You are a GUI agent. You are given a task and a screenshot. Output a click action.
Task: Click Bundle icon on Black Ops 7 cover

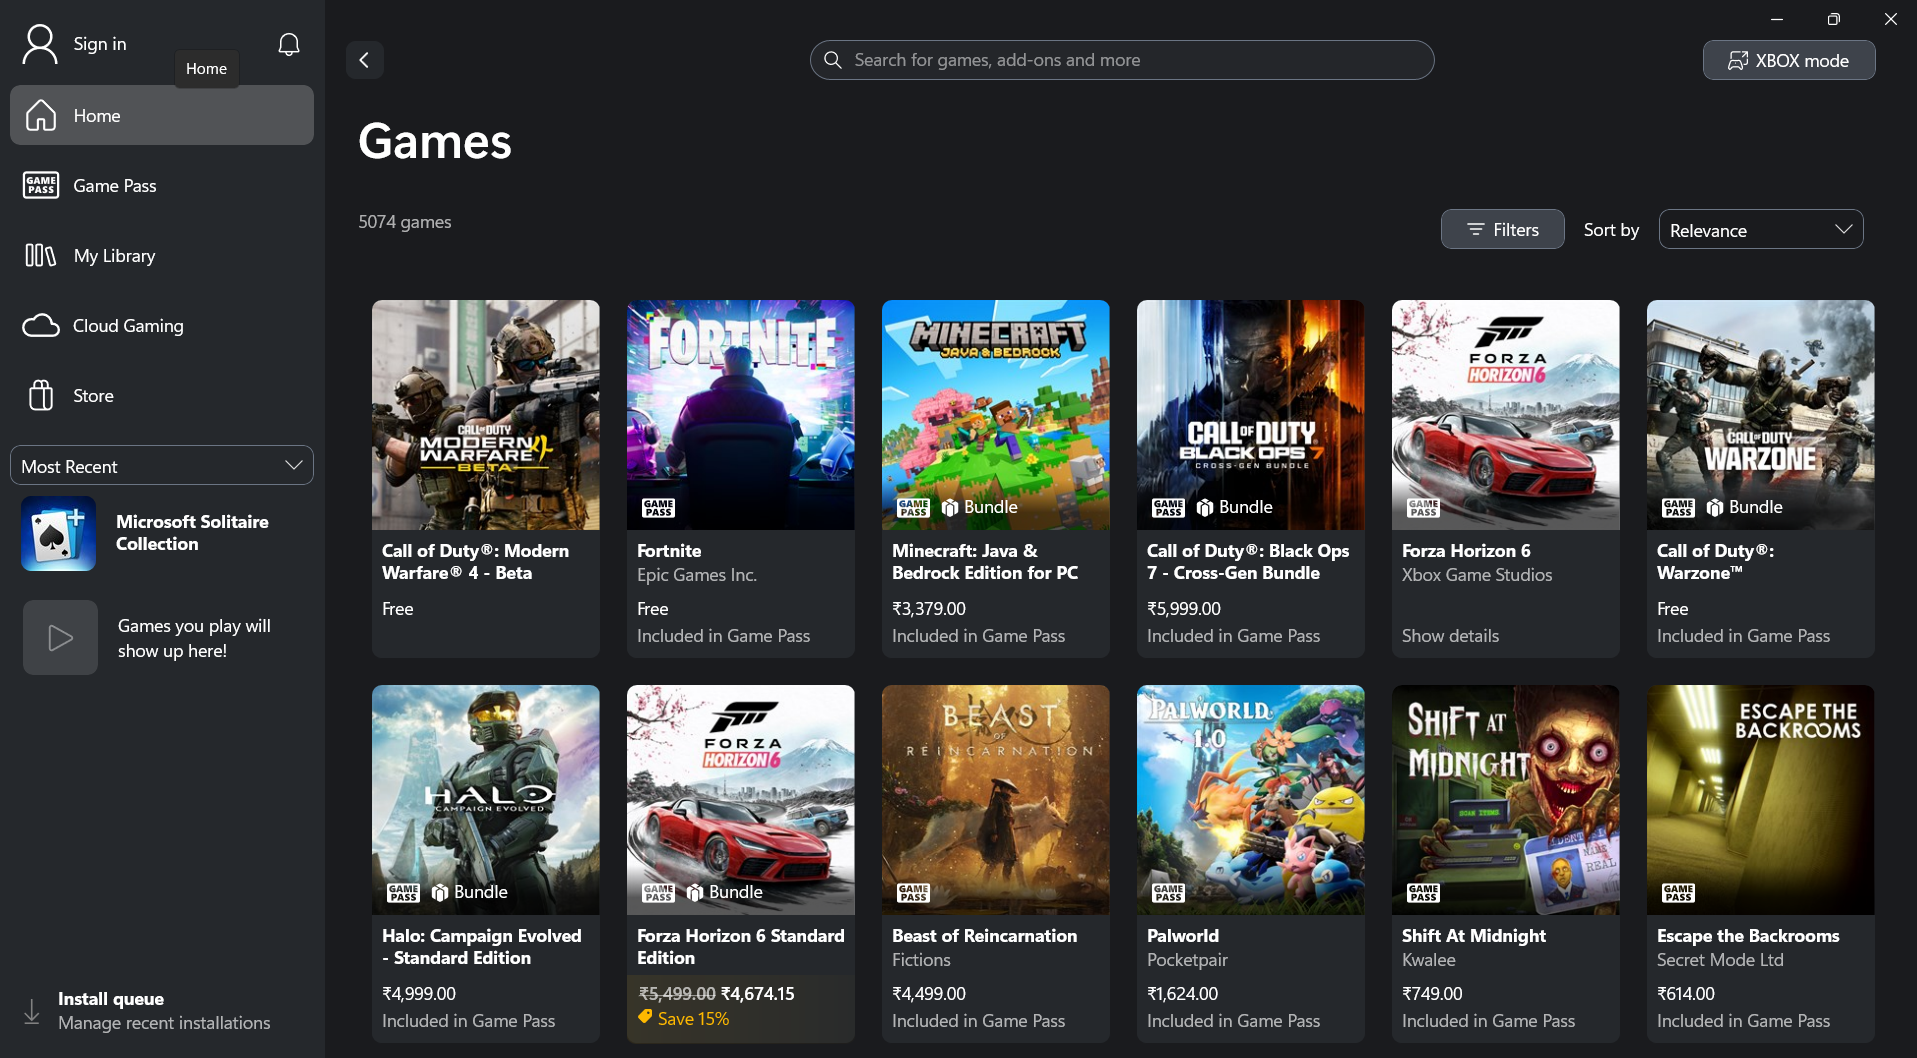click(1205, 508)
